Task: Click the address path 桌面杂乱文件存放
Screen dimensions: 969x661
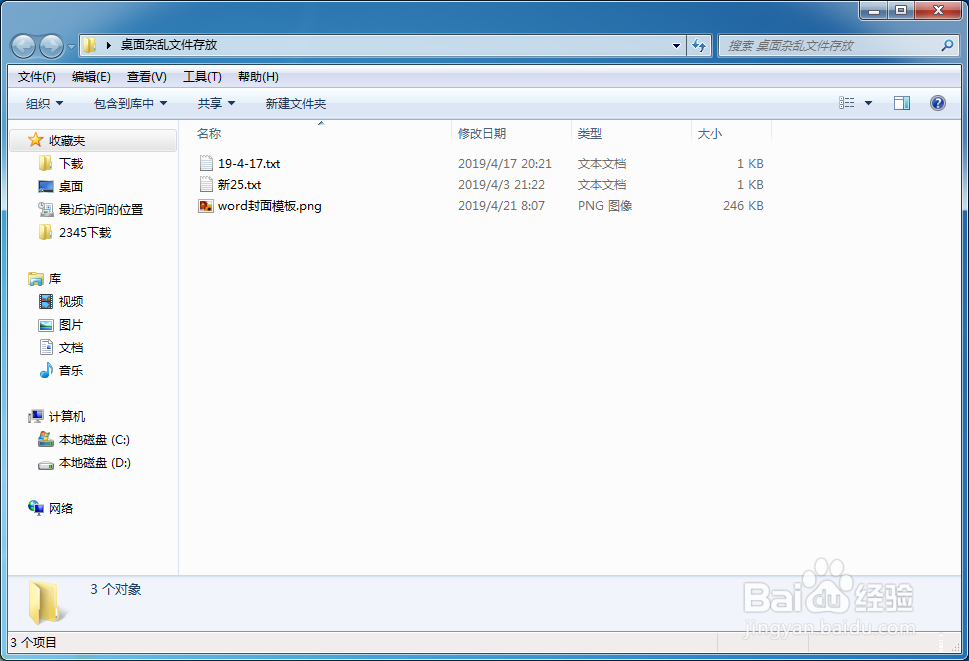Action: pos(169,45)
